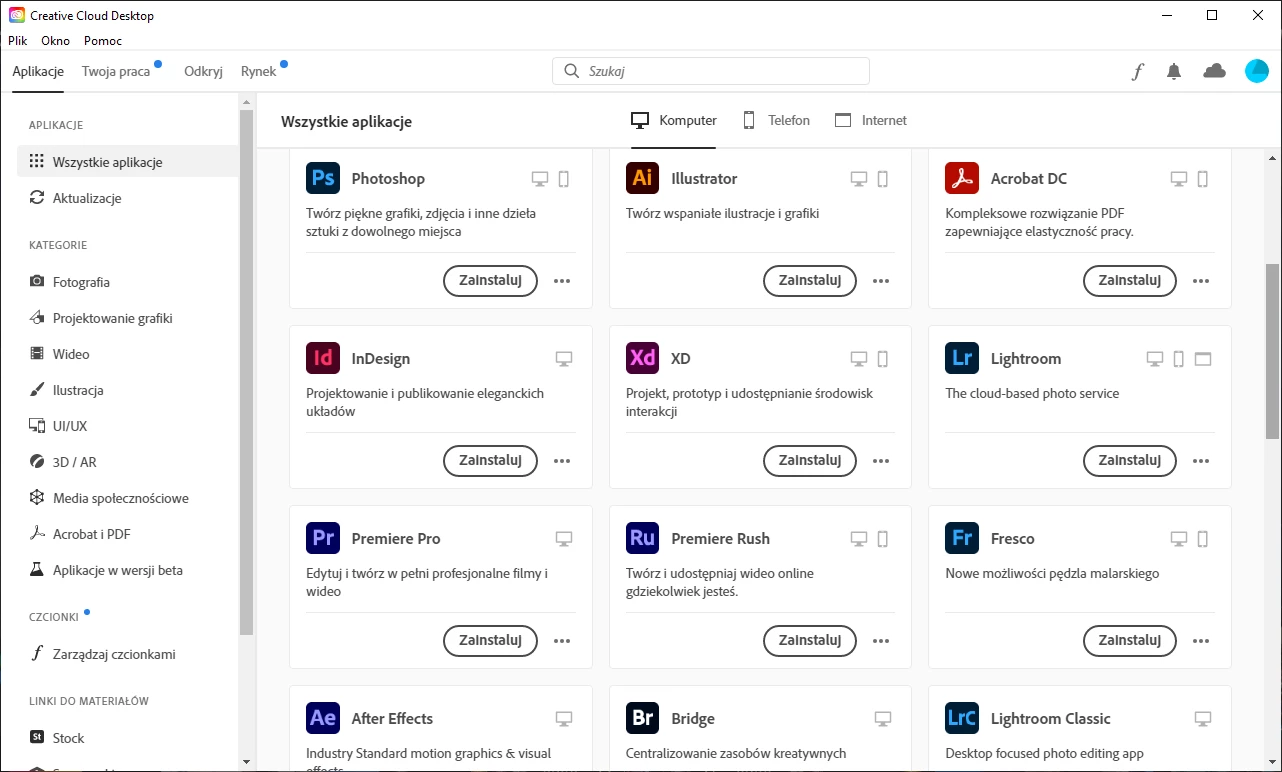Show Komputer apps tab
This screenshot has height=772, width=1282.
[674, 120]
